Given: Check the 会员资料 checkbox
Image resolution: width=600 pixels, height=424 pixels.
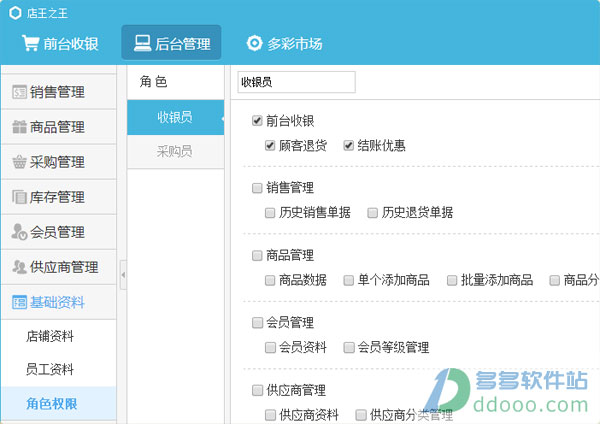Looking at the screenshot, I should 270,347.
